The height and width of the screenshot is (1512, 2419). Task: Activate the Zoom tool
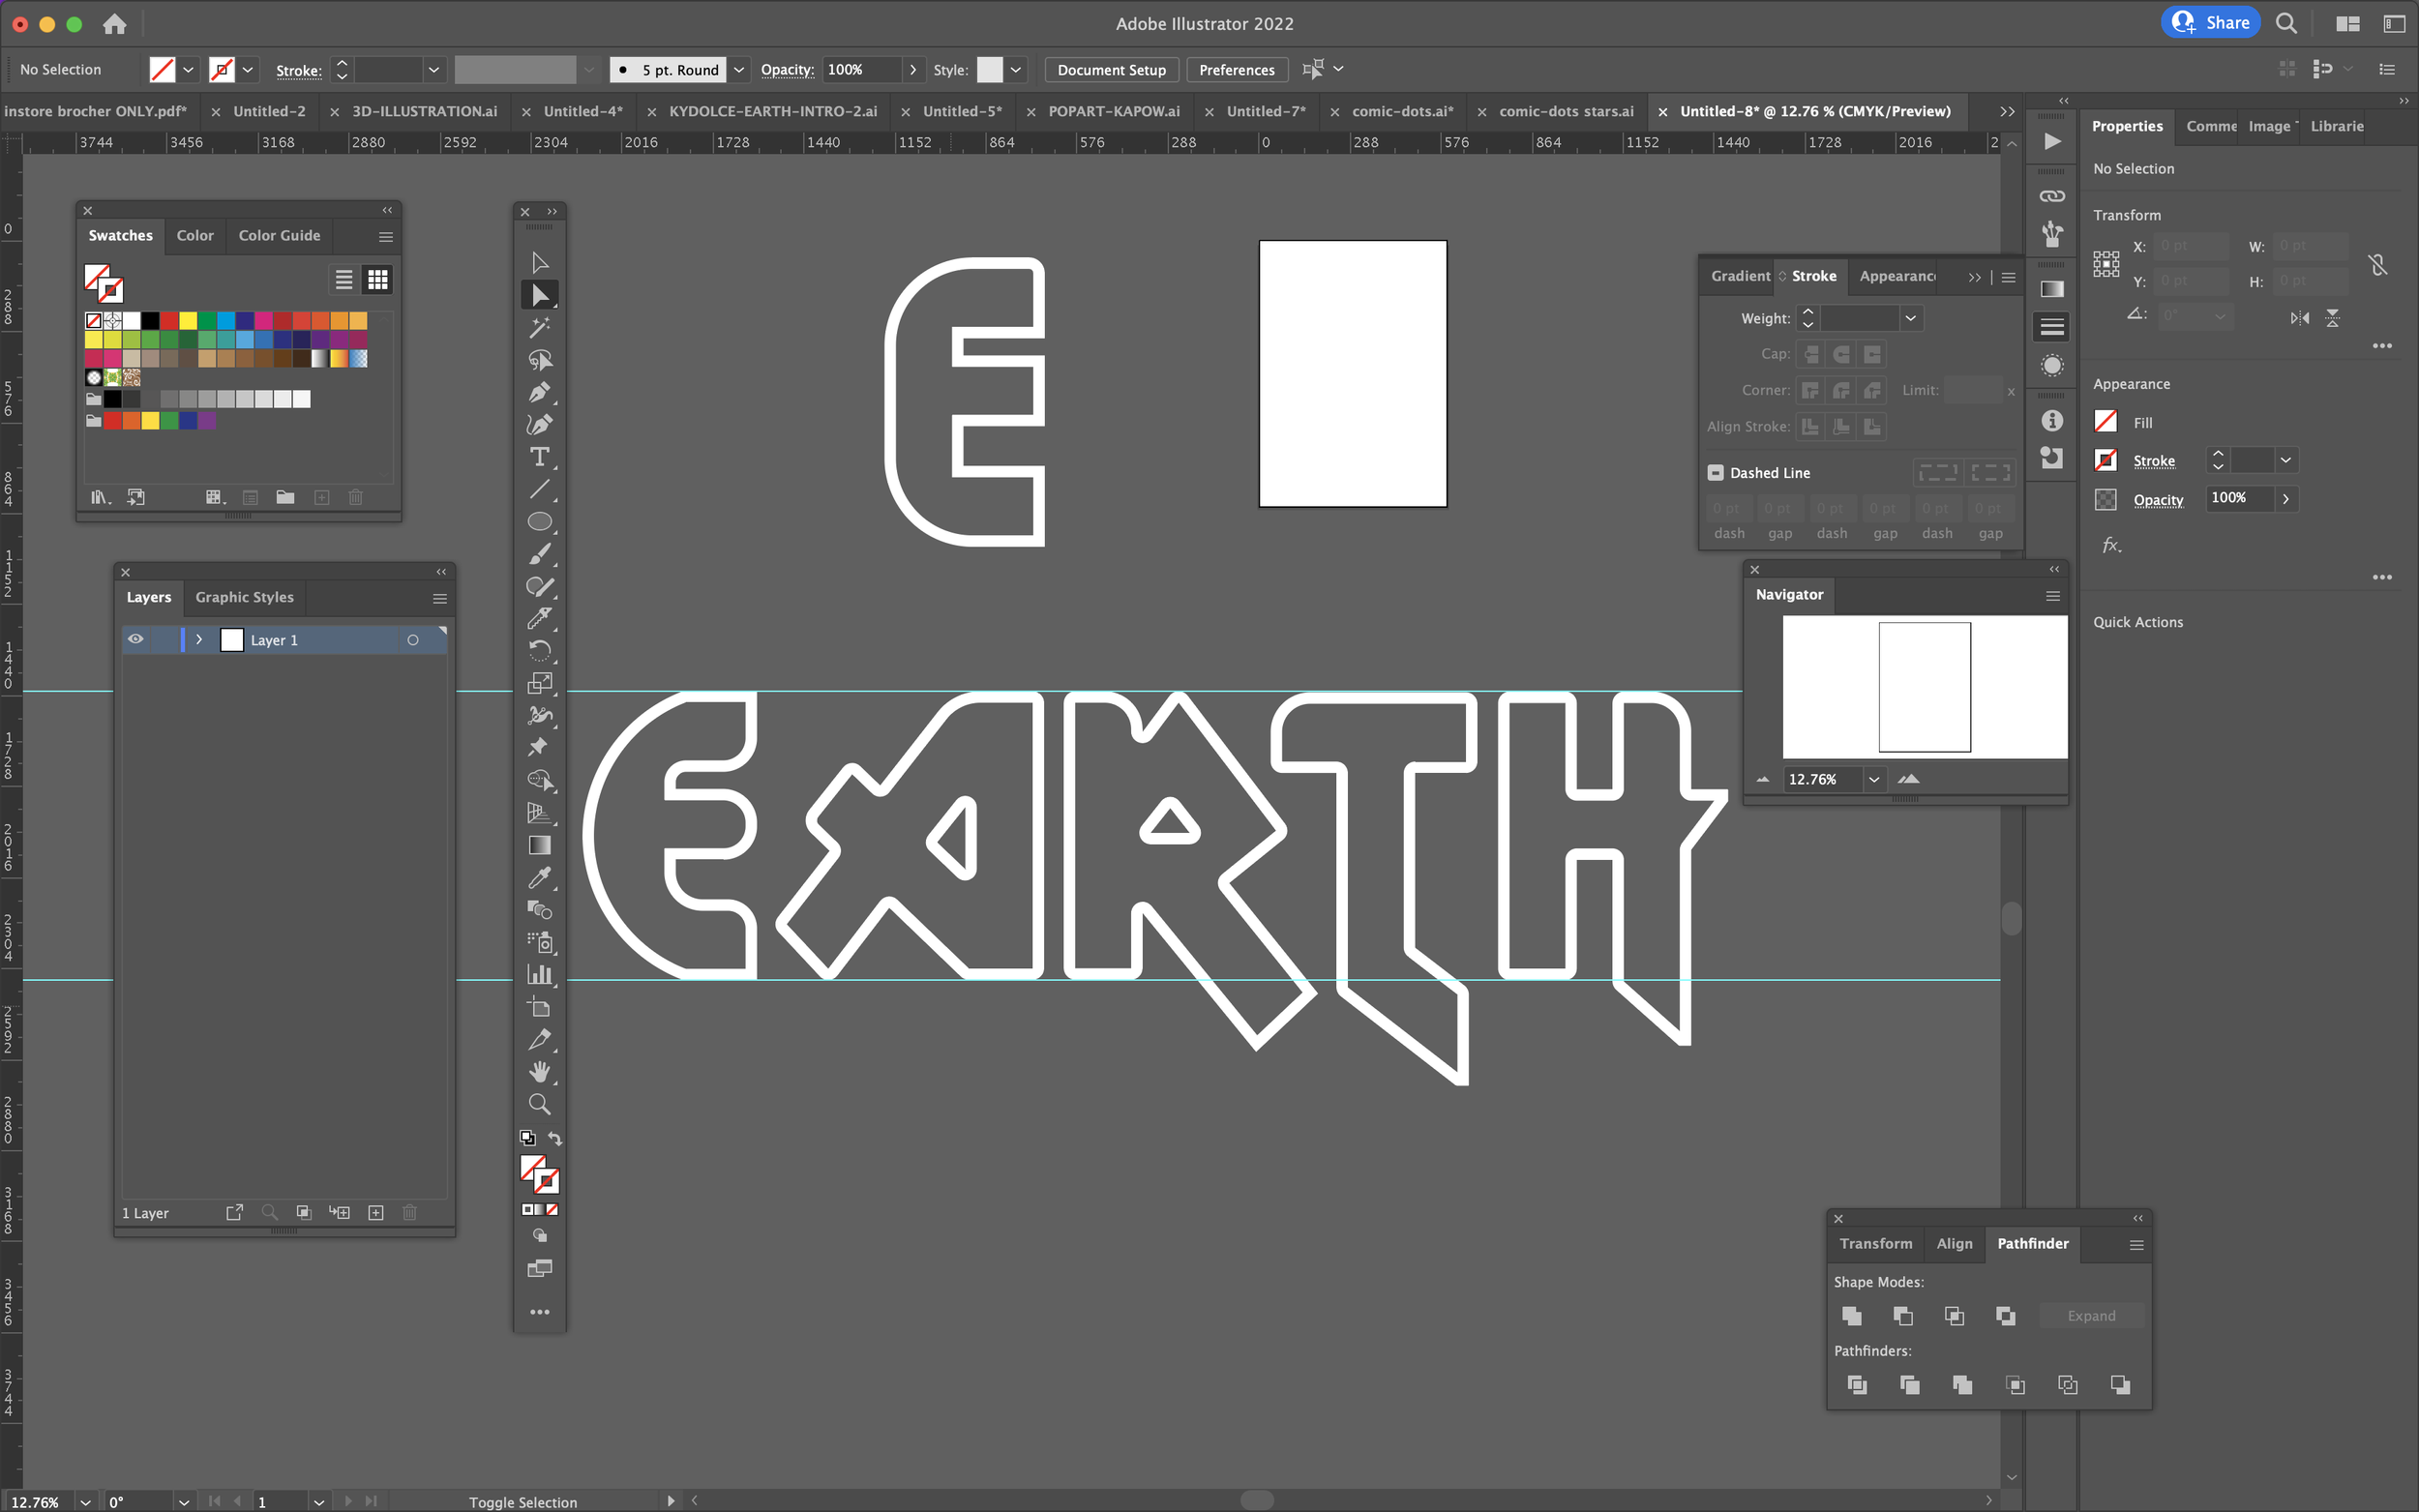click(x=539, y=1104)
